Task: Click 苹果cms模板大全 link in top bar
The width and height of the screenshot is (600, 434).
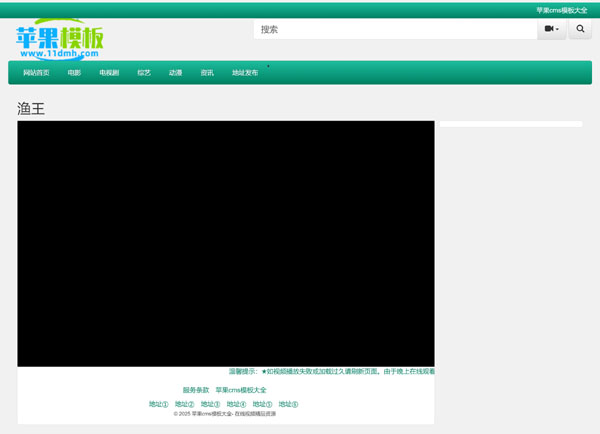Action: tap(561, 10)
